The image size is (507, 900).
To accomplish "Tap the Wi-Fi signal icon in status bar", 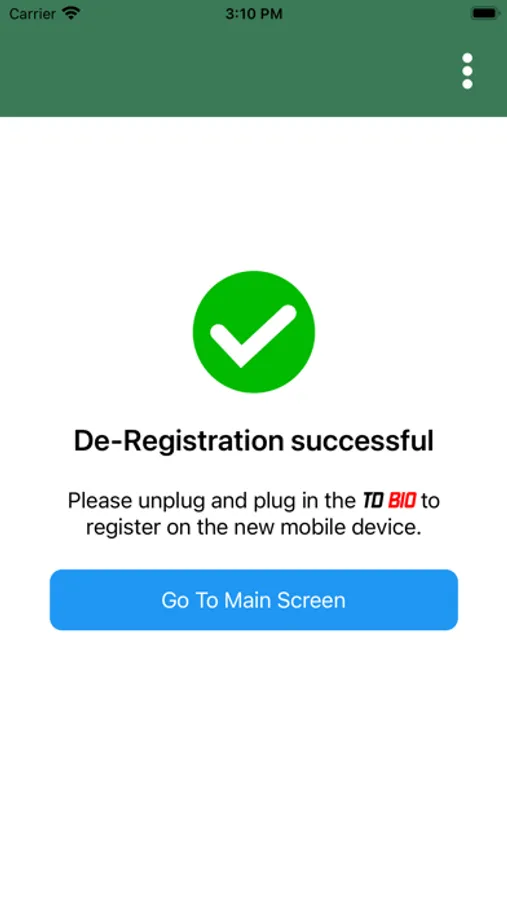I will 71,13.
